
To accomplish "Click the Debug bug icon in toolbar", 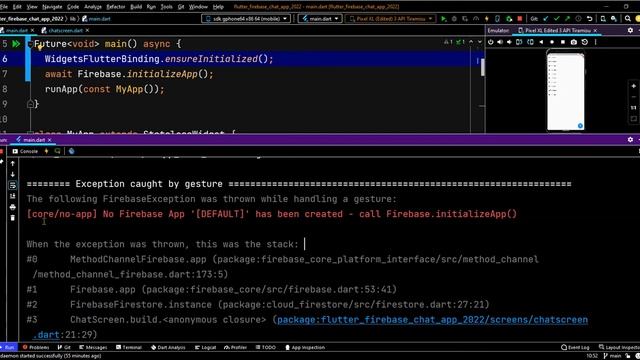I will [x=454, y=19].
